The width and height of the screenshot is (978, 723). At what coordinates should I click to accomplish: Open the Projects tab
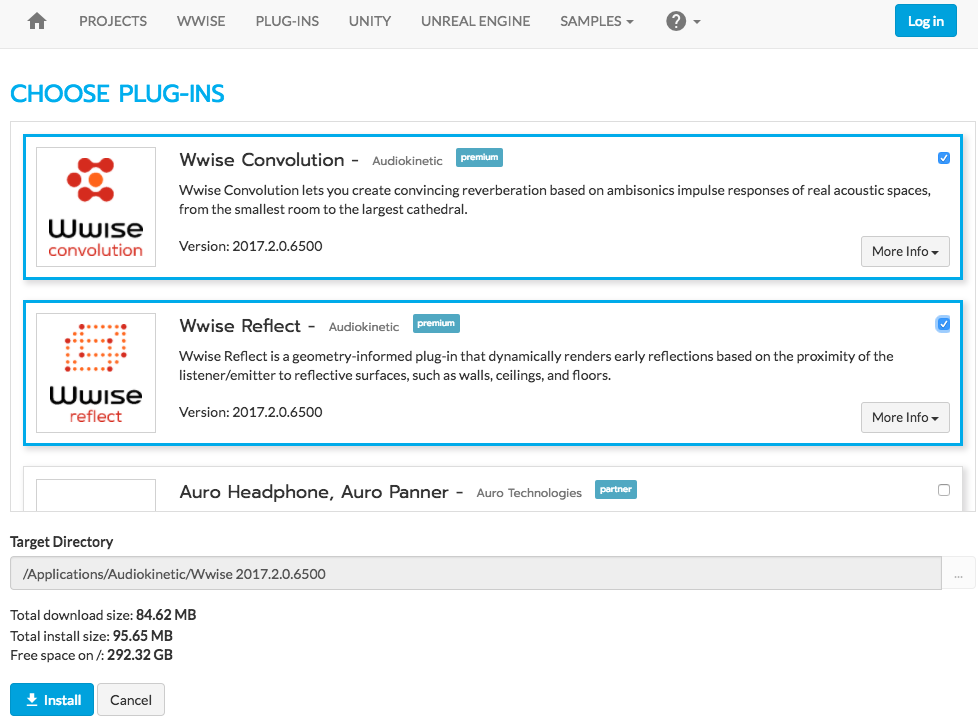(113, 21)
